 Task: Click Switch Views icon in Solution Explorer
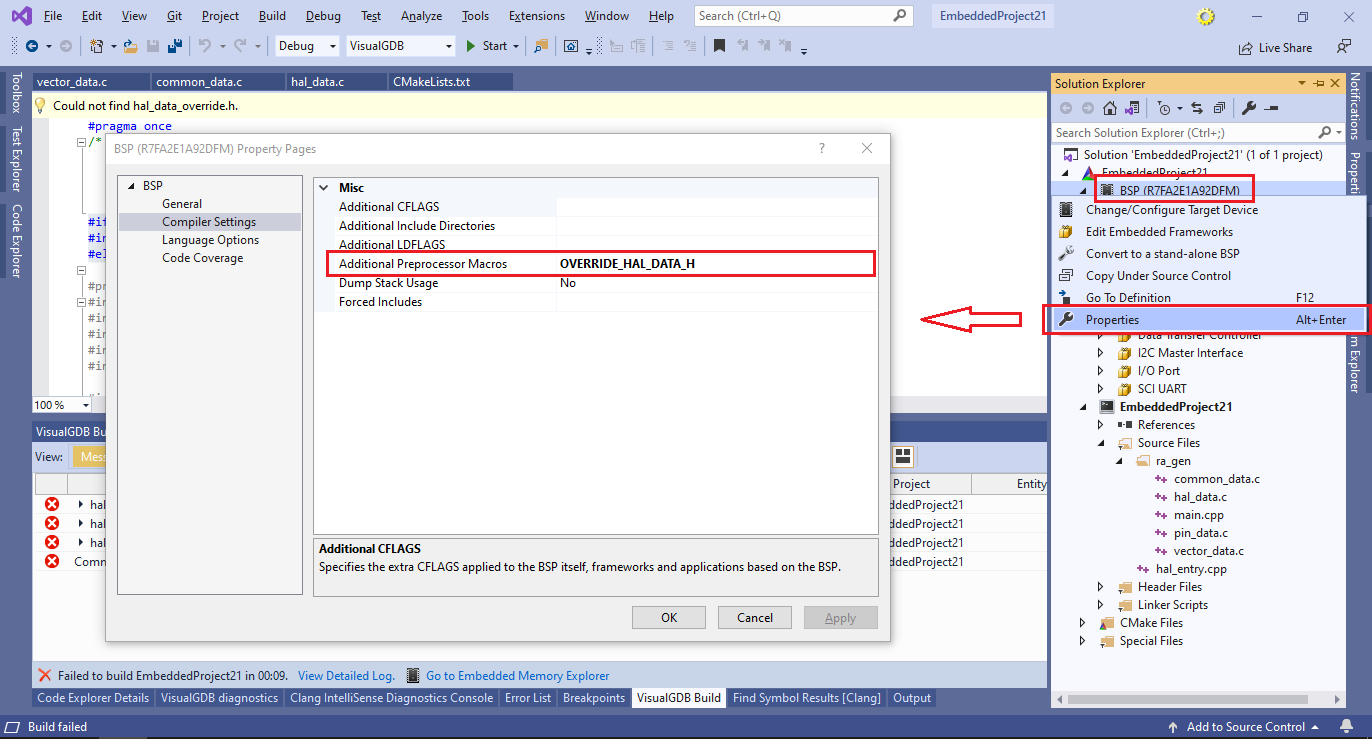[1132, 108]
